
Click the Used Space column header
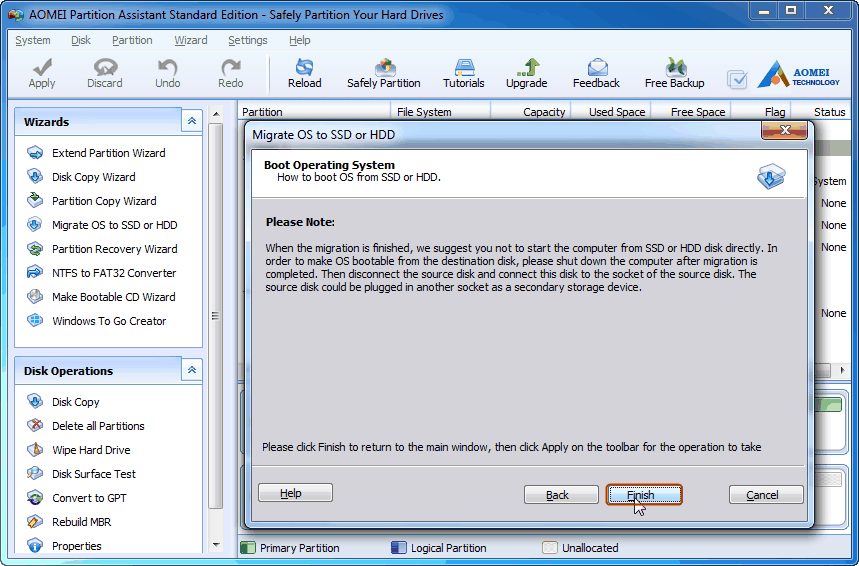pos(611,112)
